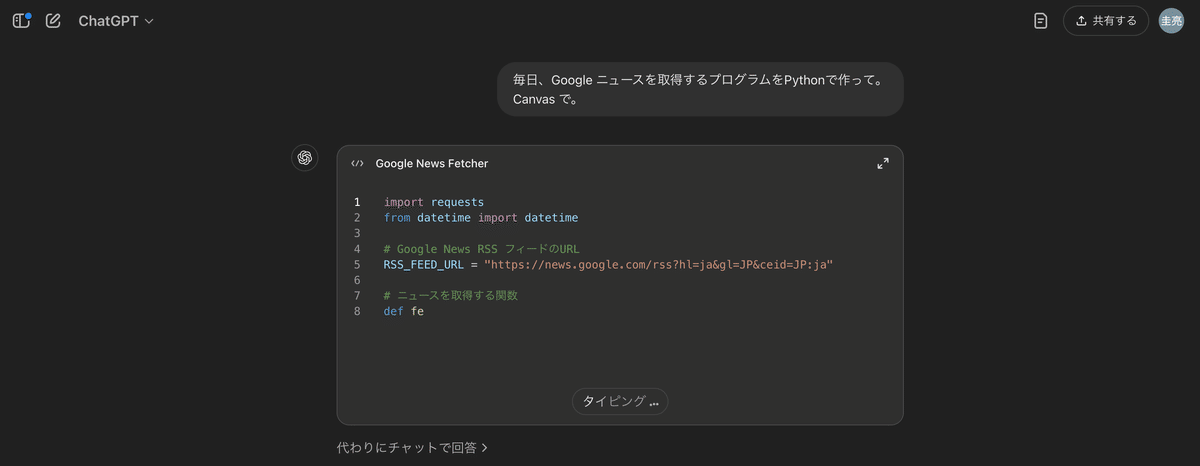Click 代わりにチャットで回答 link
1200x466 pixels.
pos(412,448)
